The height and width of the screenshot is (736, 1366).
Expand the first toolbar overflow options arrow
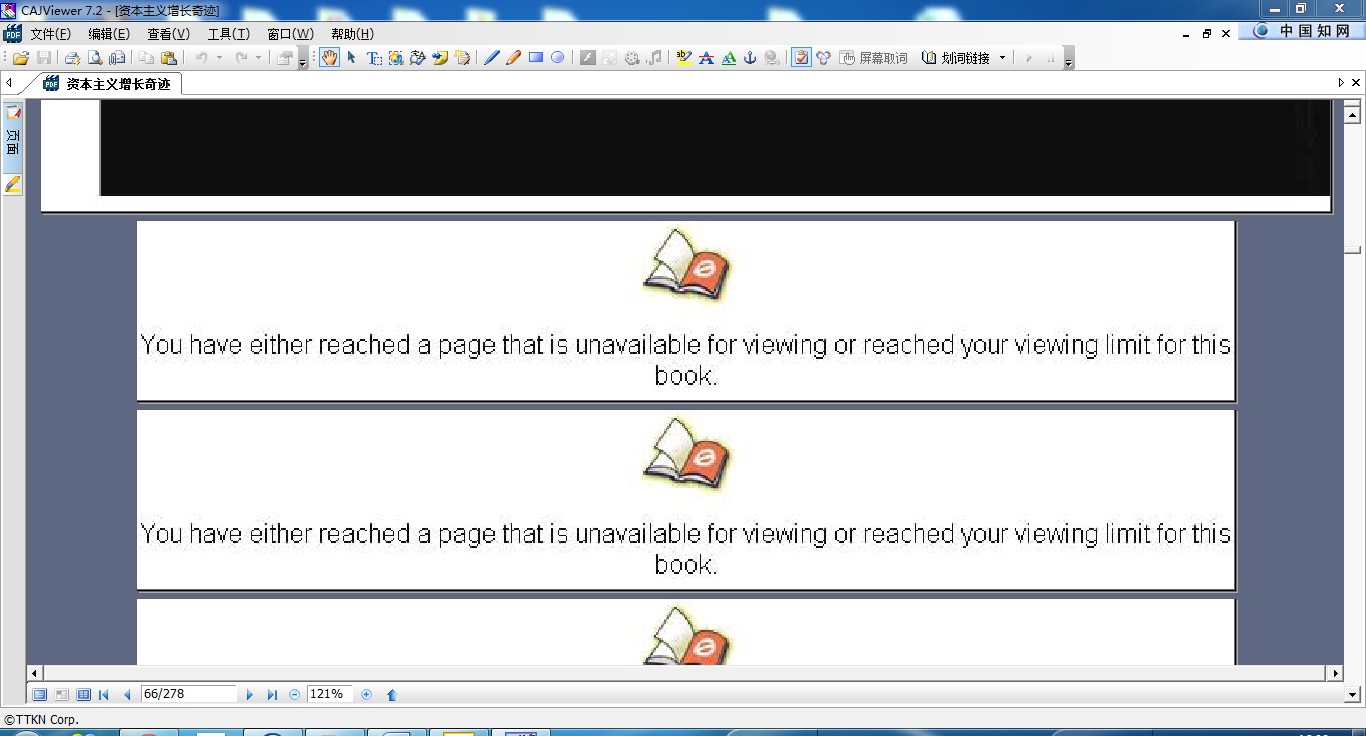303,60
